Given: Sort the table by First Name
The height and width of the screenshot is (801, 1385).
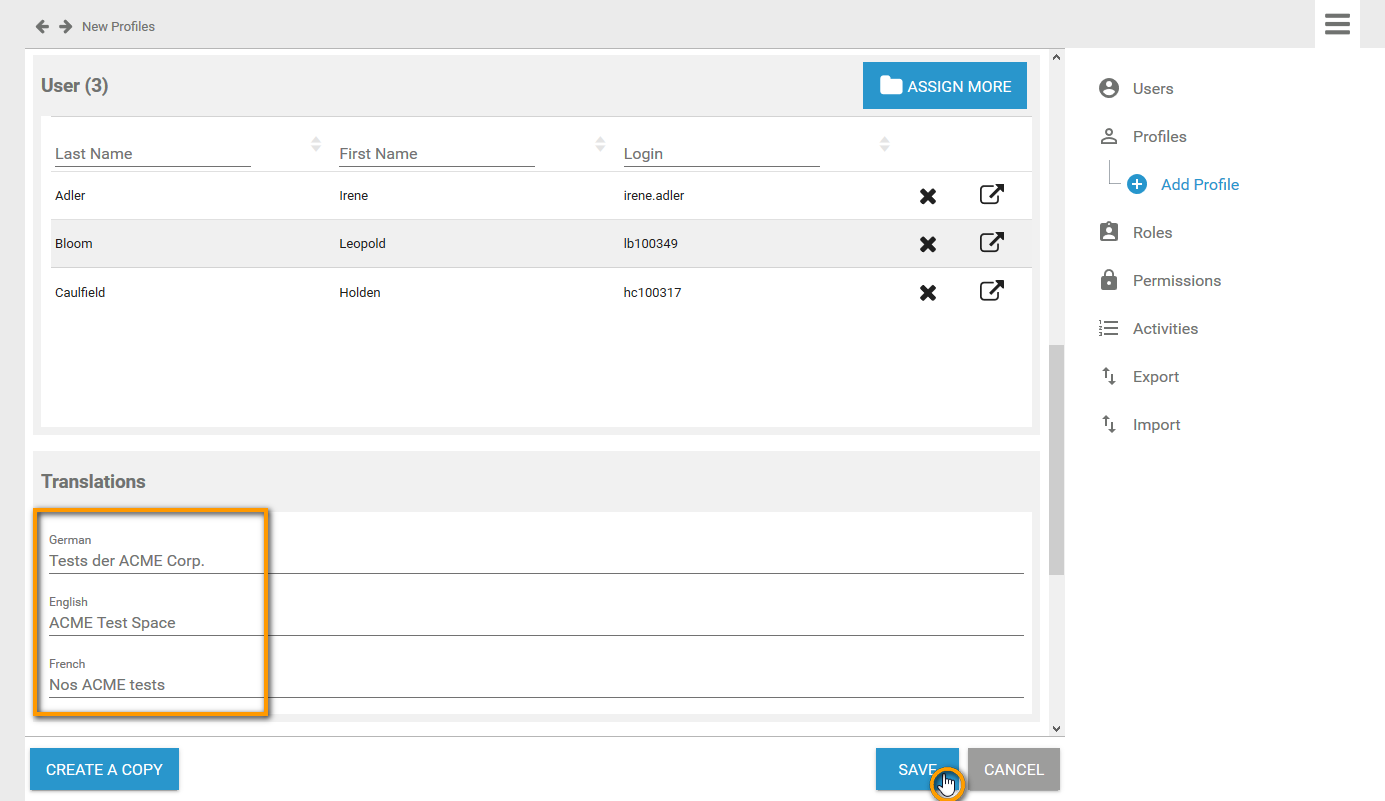Looking at the screenshot, I should click(x=600, y=144).
